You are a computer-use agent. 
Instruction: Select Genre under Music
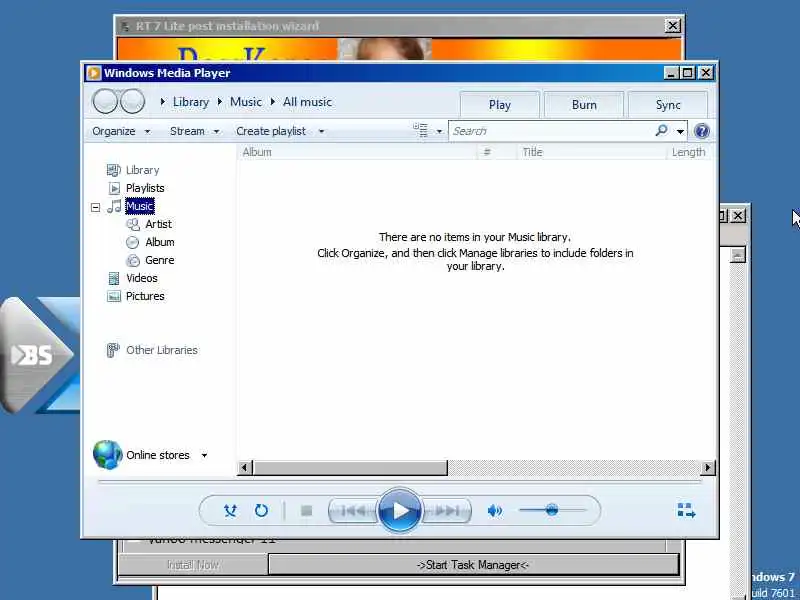(x=160, y=260)
